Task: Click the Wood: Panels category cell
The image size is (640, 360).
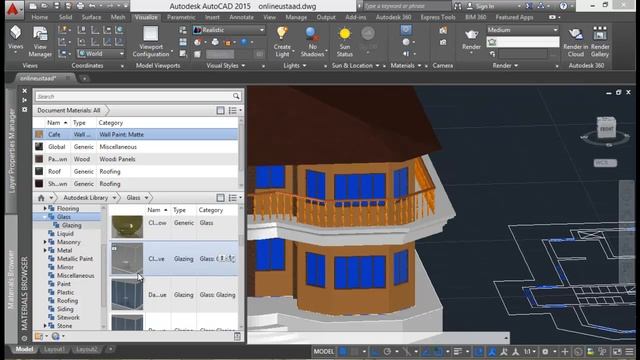Action: click(118, 159)
